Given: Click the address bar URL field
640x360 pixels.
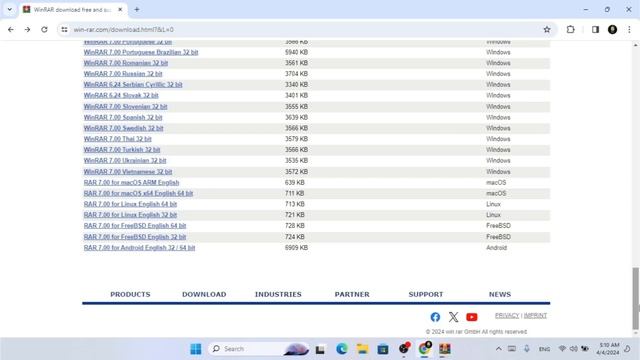Looking at the screenshot, I should (306, 29).
